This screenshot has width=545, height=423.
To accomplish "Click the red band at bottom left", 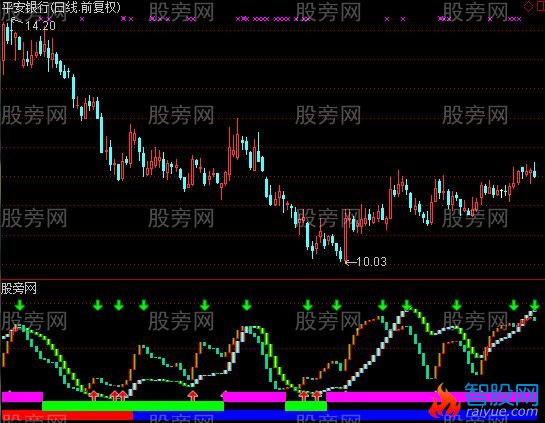I will (67, 416).
